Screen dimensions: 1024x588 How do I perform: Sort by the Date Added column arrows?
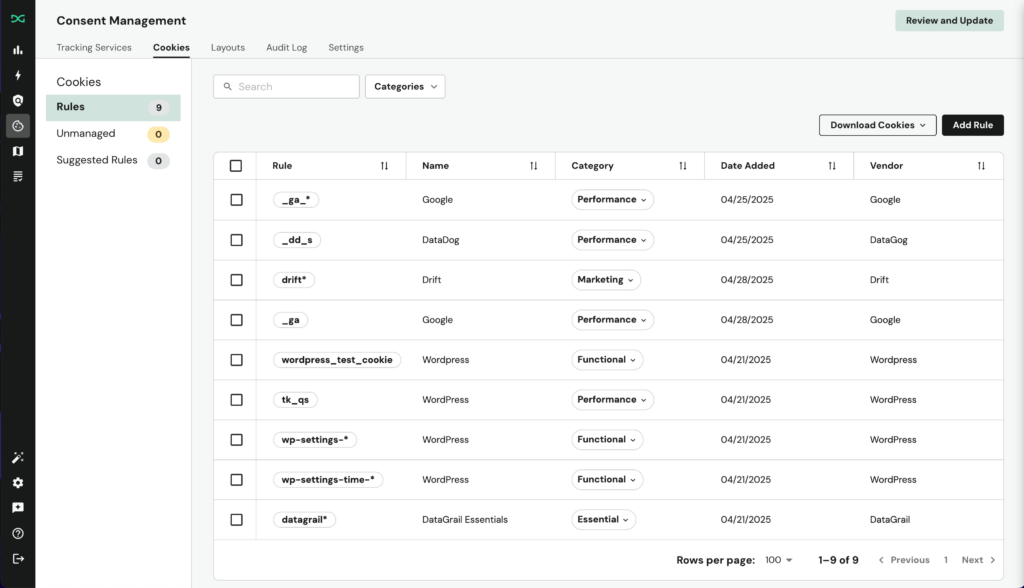pyautogui.click(x=832, y=166)
